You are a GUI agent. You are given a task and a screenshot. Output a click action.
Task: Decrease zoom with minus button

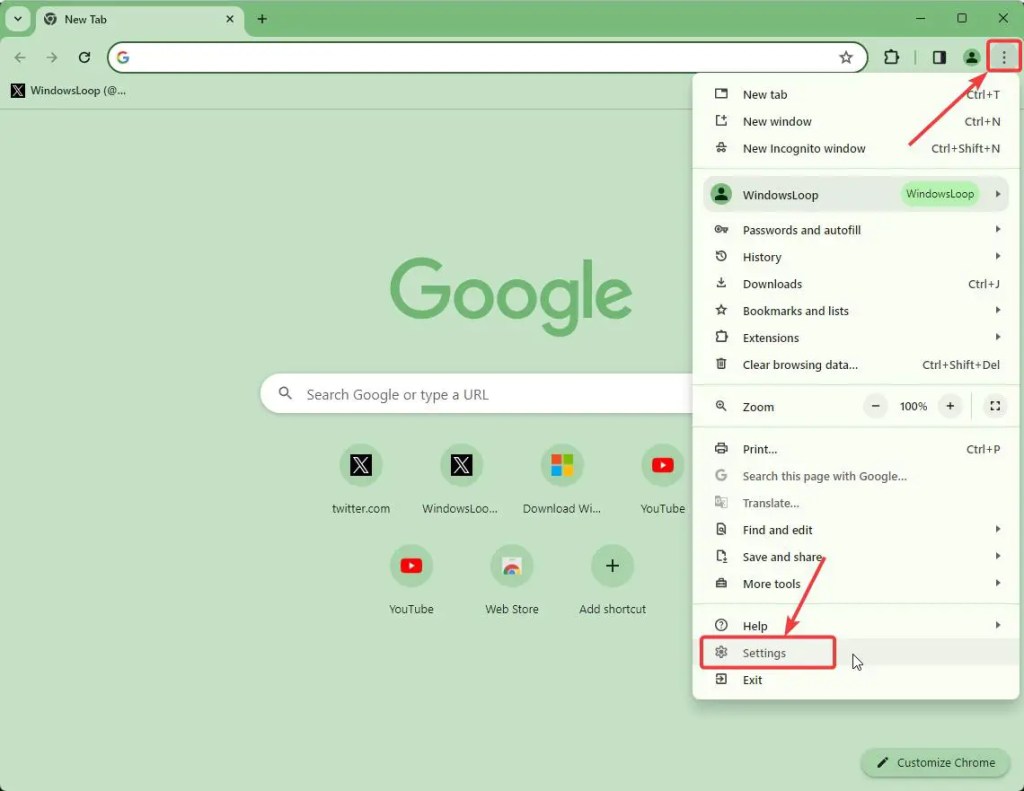[875, 406]
